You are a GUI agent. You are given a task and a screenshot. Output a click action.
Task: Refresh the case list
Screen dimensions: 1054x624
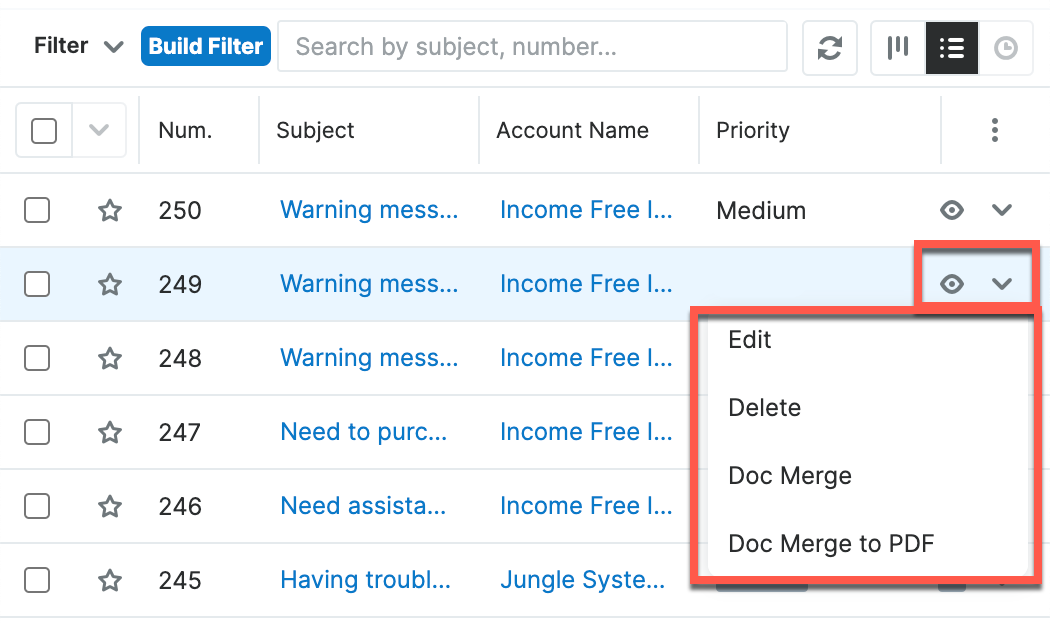(x=829, y=47)
